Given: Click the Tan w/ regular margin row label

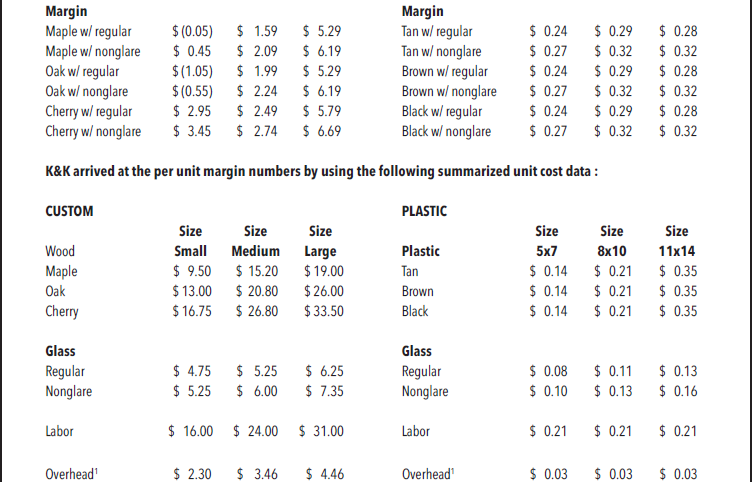Looking at the screenshot, I should pyautogui.click(x=437, y=31).
